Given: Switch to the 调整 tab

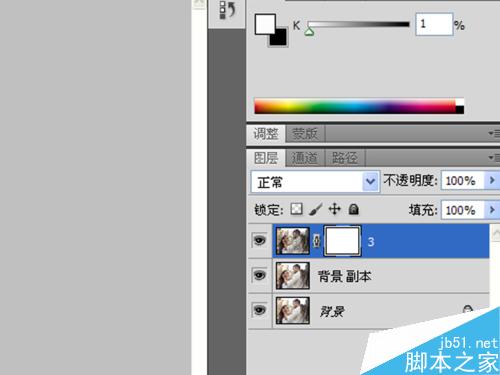Looking at the screenshot, I should click(266, 134).
